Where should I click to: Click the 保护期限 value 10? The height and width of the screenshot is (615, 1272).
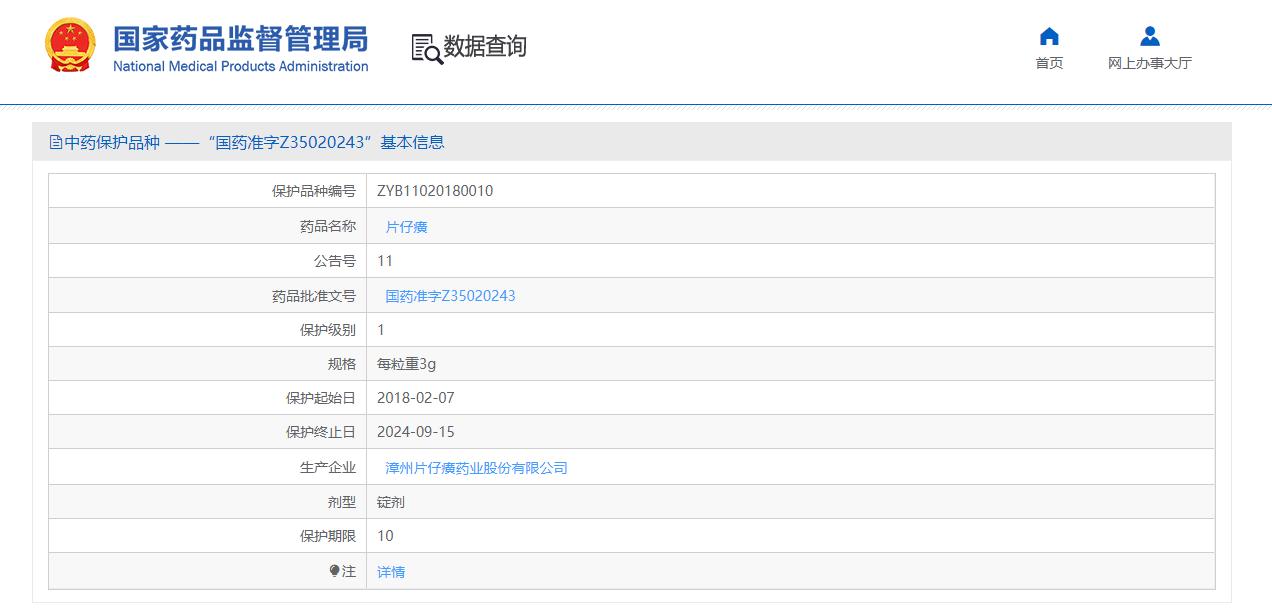(x=385, y=536)
